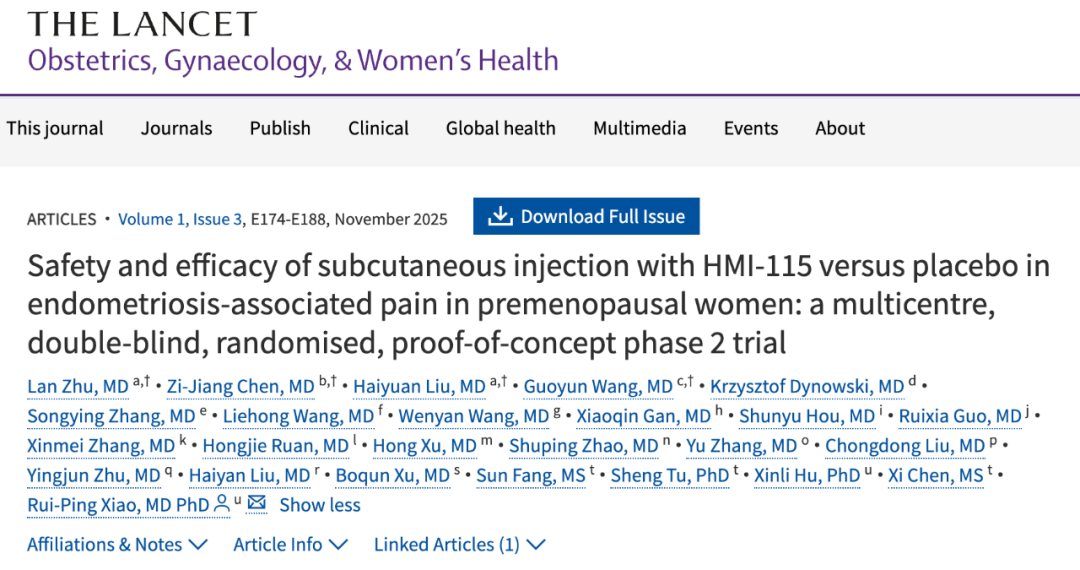Expand the Affiliations & Notes section

pos(117,544)
